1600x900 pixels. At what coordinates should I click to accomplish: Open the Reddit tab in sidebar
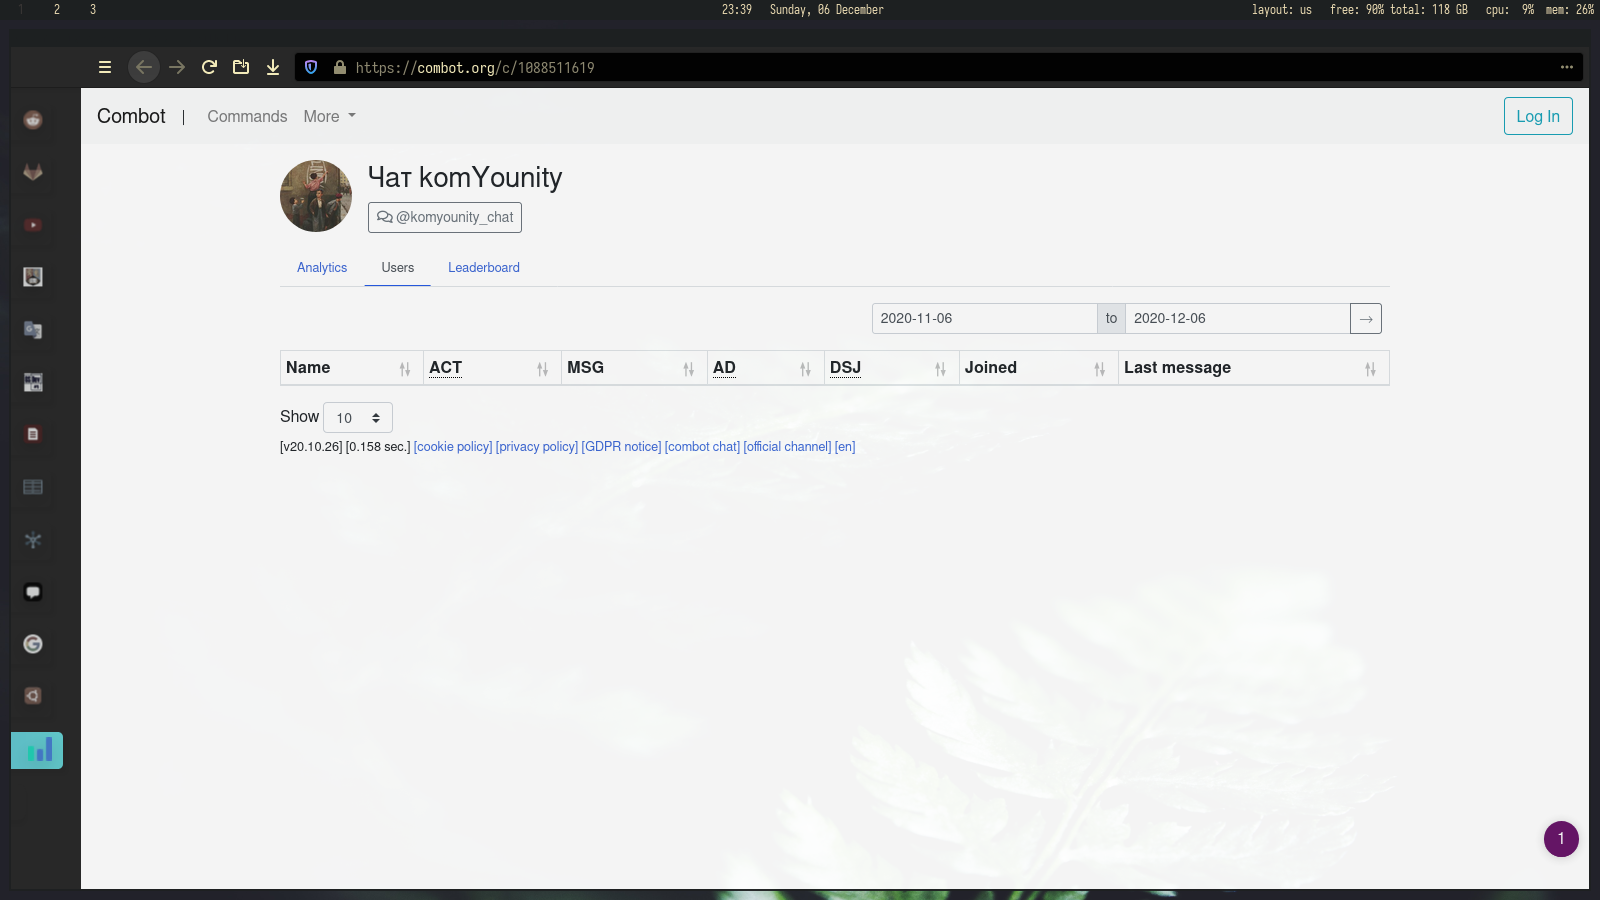(x=33, y=120)
